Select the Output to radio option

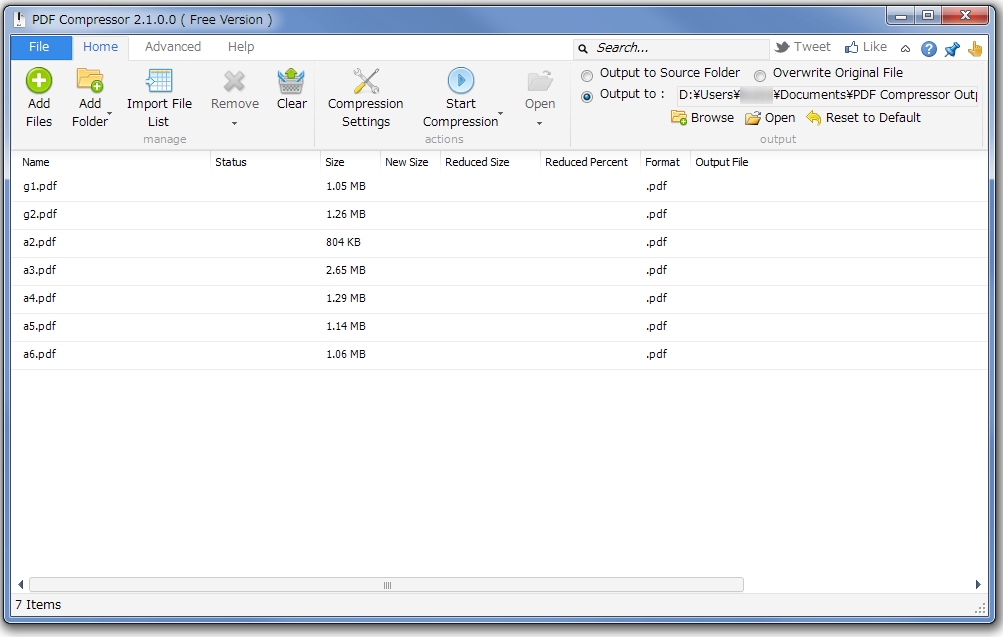click(x=586, y=94)
